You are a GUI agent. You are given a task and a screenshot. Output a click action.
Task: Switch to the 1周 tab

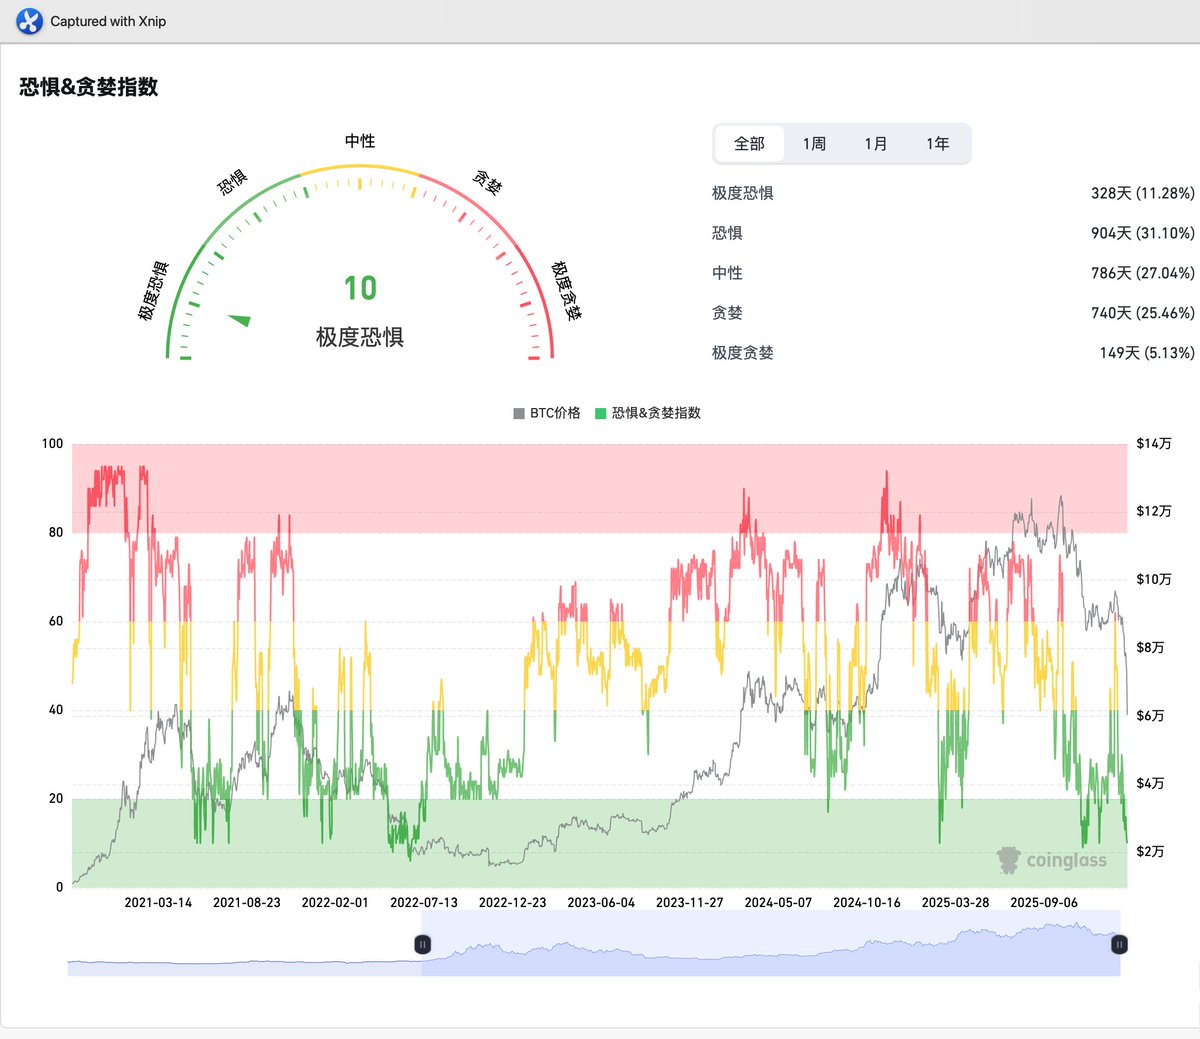click(x=814, y=144)
